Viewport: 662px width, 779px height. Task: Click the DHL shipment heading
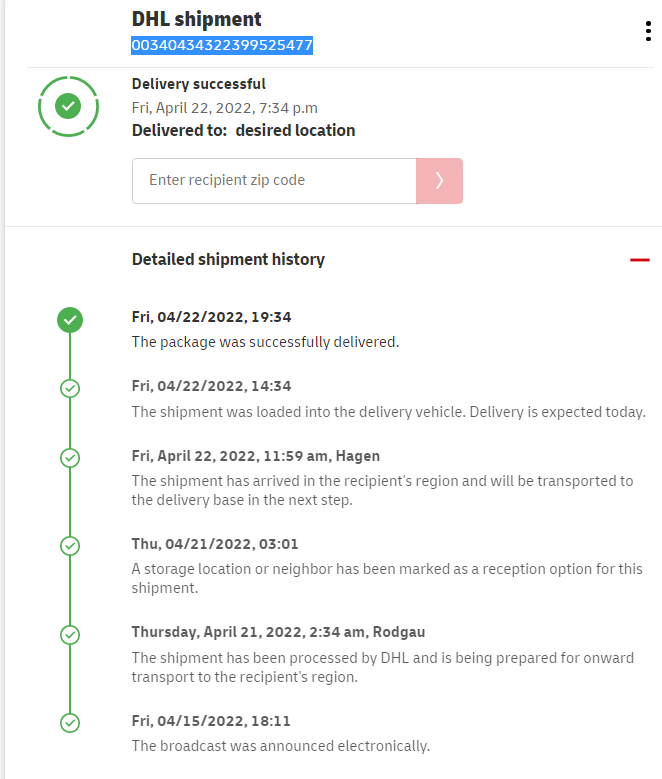point(197,19)
